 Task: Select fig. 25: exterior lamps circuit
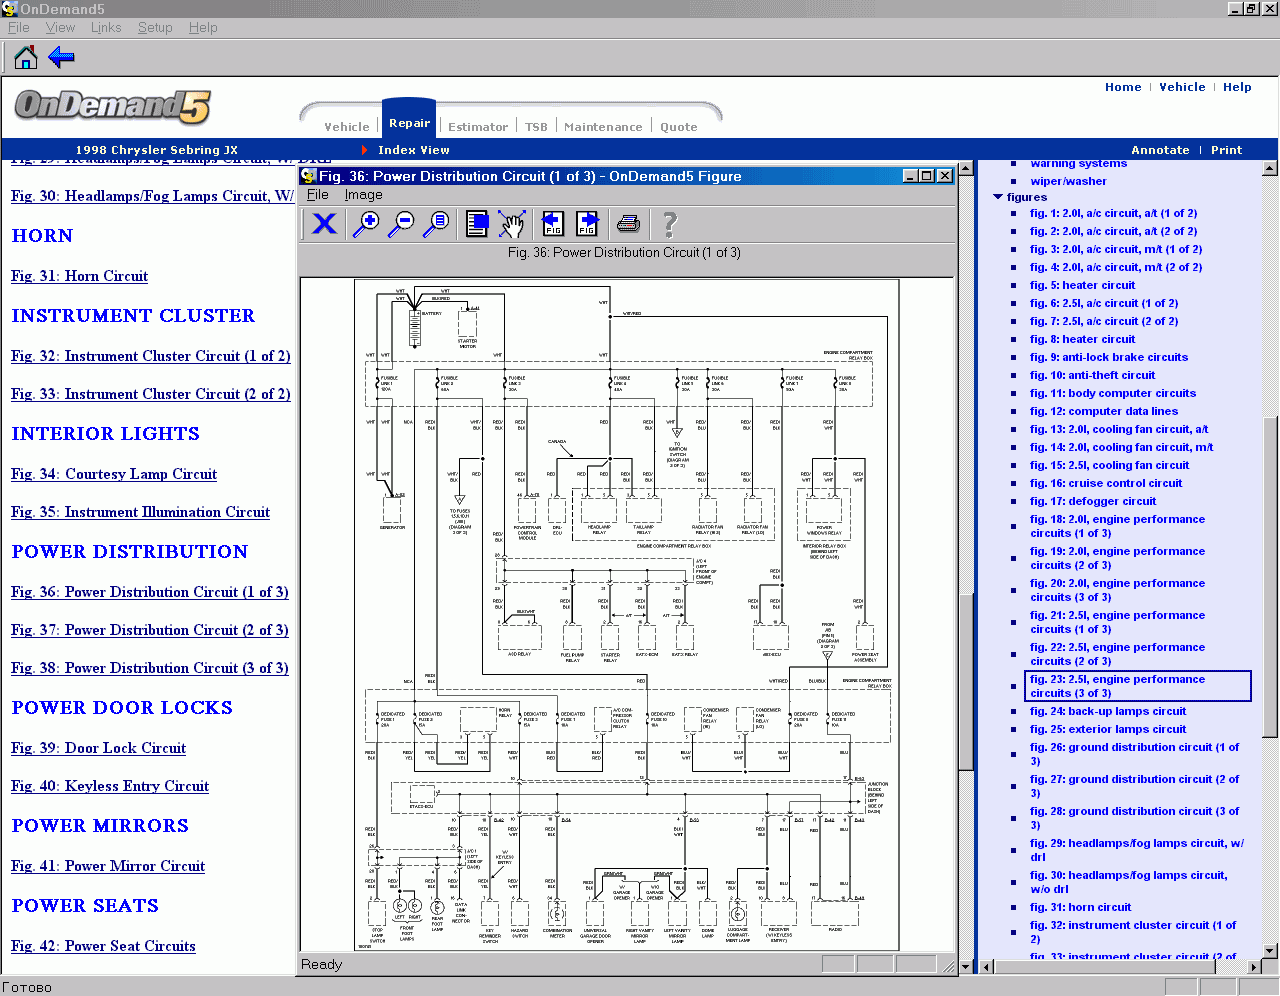tap(1108, 729)
